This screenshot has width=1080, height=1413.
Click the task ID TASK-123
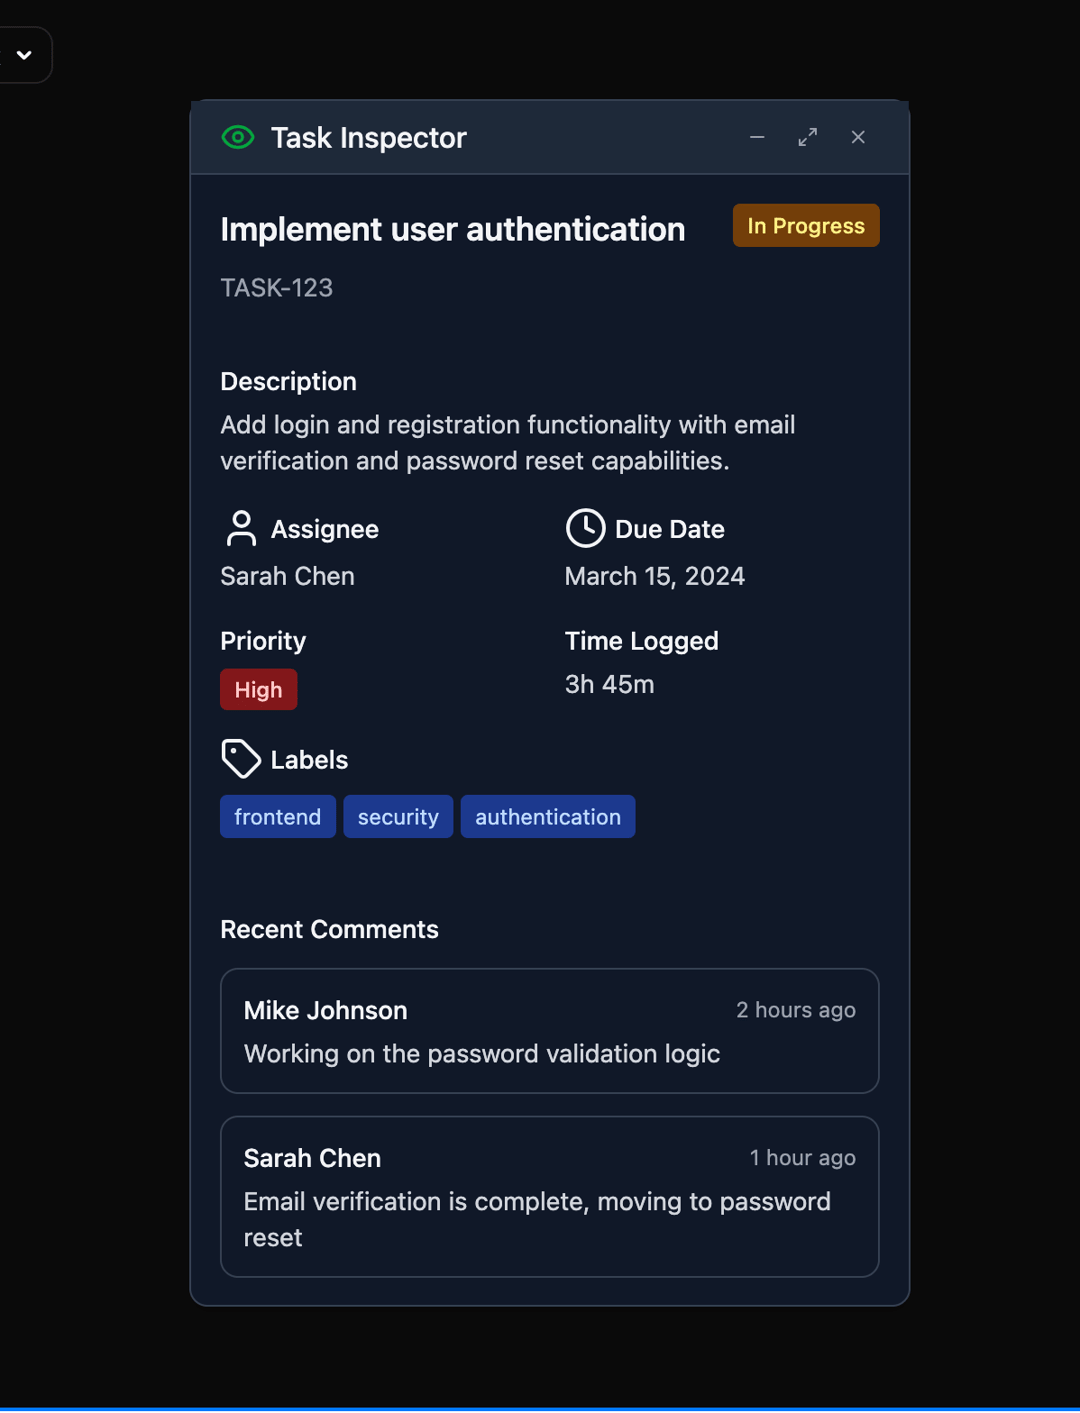coord(277,288)
